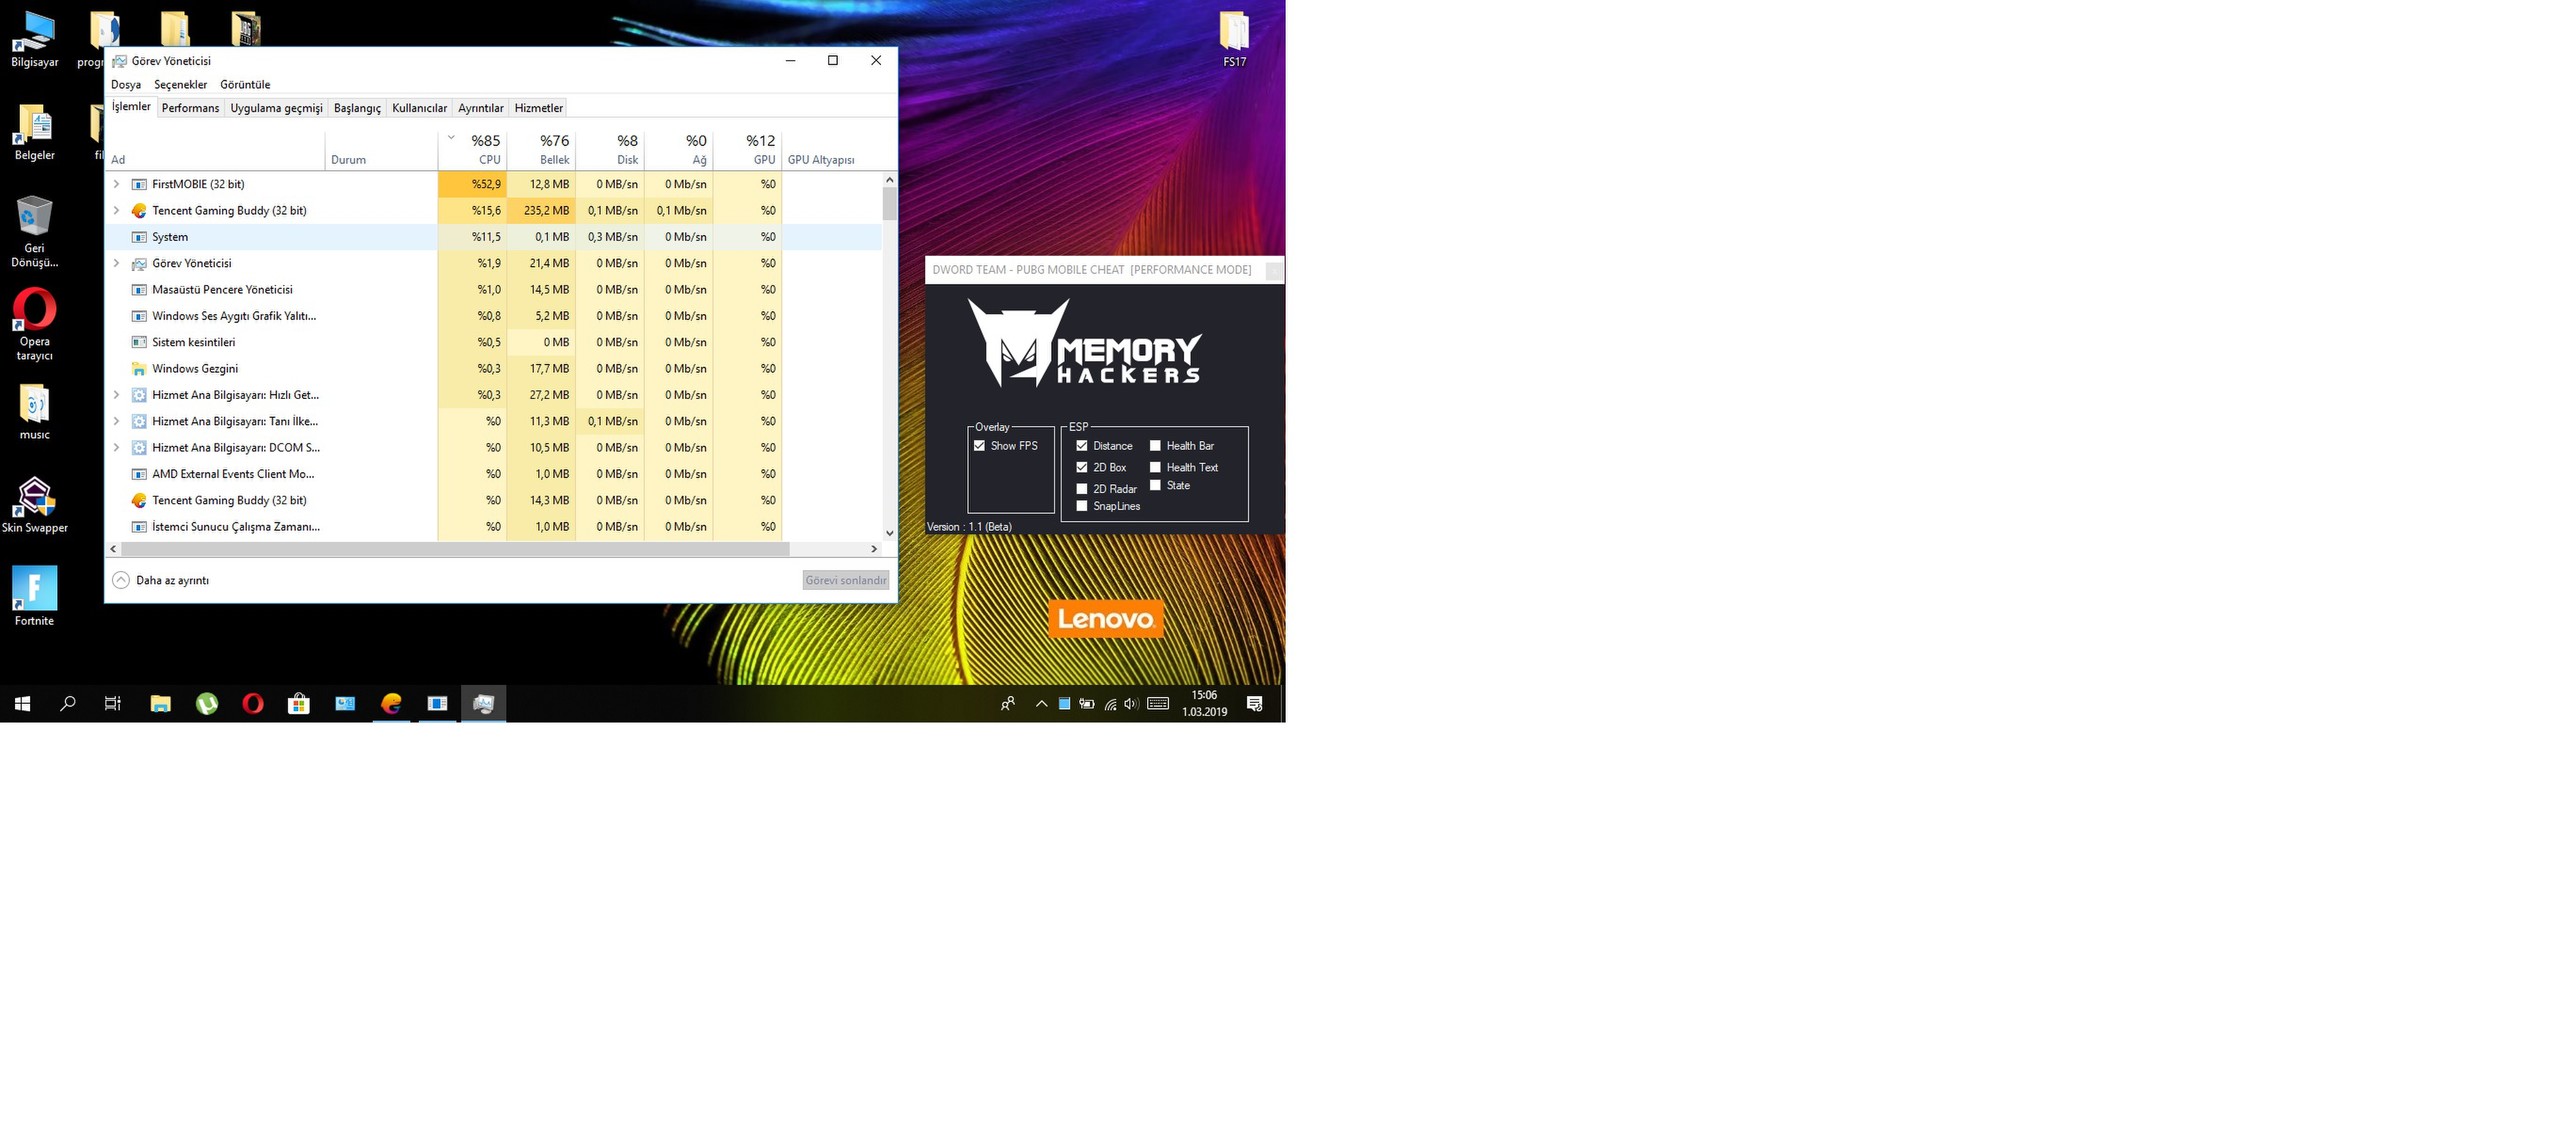Expand Tencent Gaming Buddy process using 235,2 MB
The height and width of the screenshot is (1144, 2560).
pos(116,210)
